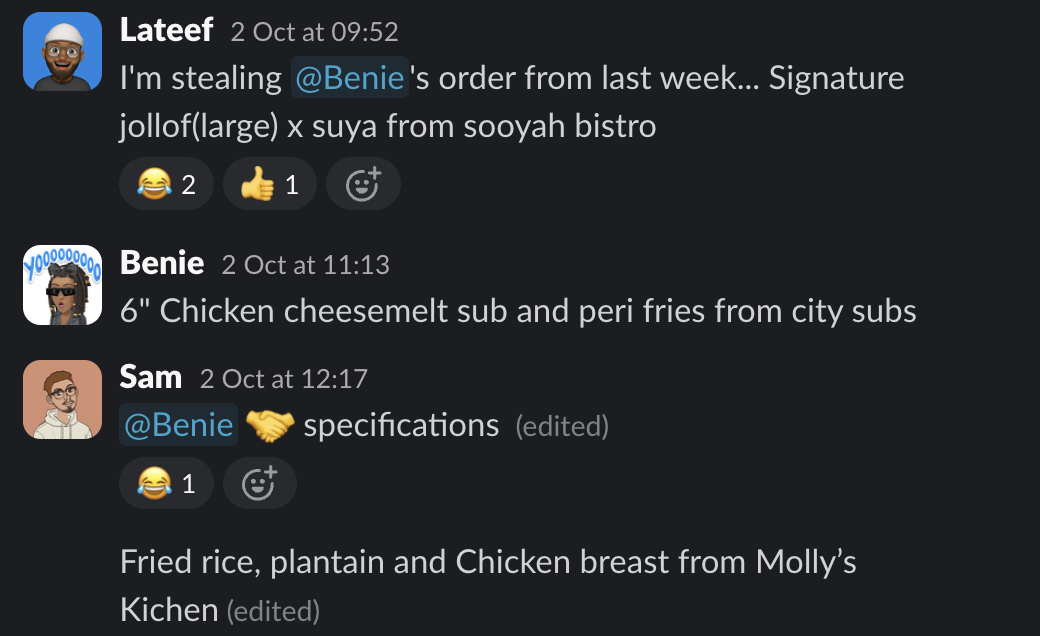Toggle the laughing emoji reaction on Lateef's message
The width and height of the screenshot is (1040, 636).
[166, 184]
